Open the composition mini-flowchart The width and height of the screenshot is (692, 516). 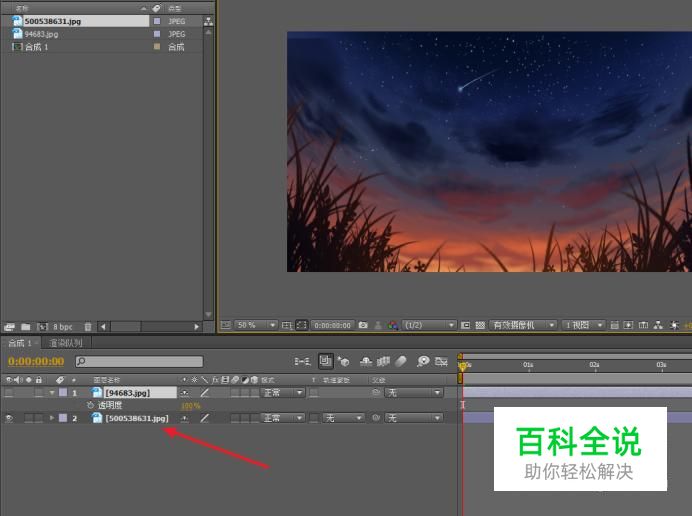point(302,362)
